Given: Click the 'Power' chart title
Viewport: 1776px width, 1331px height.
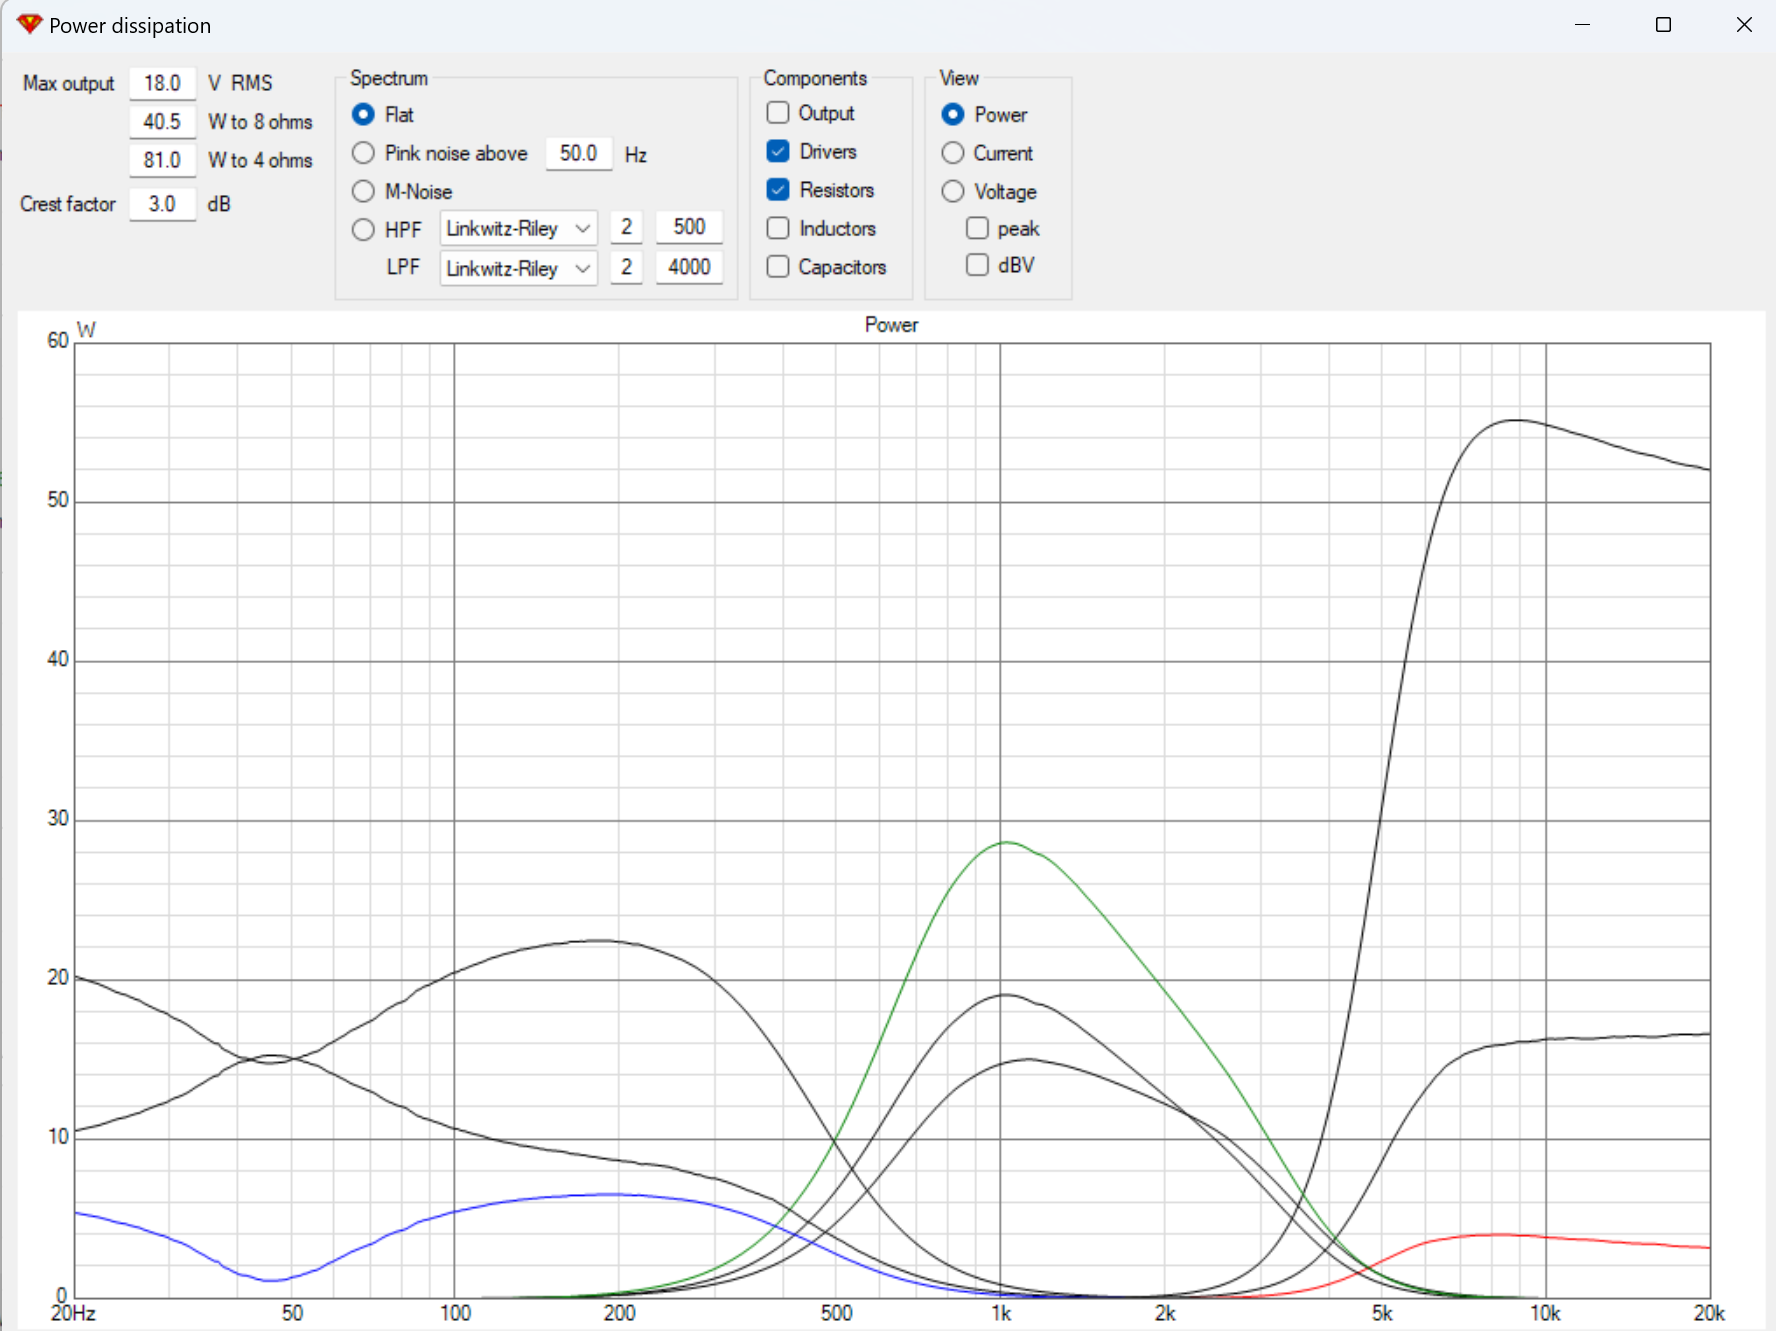Looking at the screenshot, I should 891,325.
